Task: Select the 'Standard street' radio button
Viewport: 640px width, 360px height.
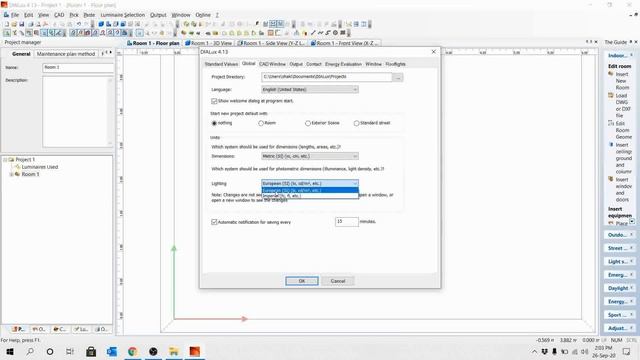Action: (356, 123)
